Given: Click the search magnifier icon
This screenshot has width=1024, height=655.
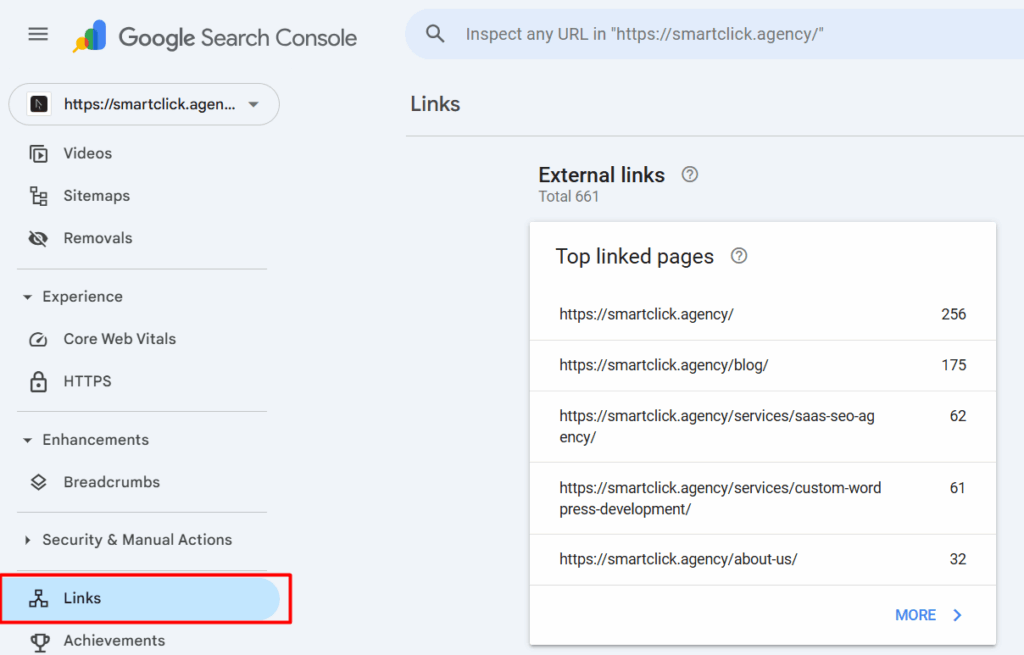Looking at the screenshot, I should point(435,34).
